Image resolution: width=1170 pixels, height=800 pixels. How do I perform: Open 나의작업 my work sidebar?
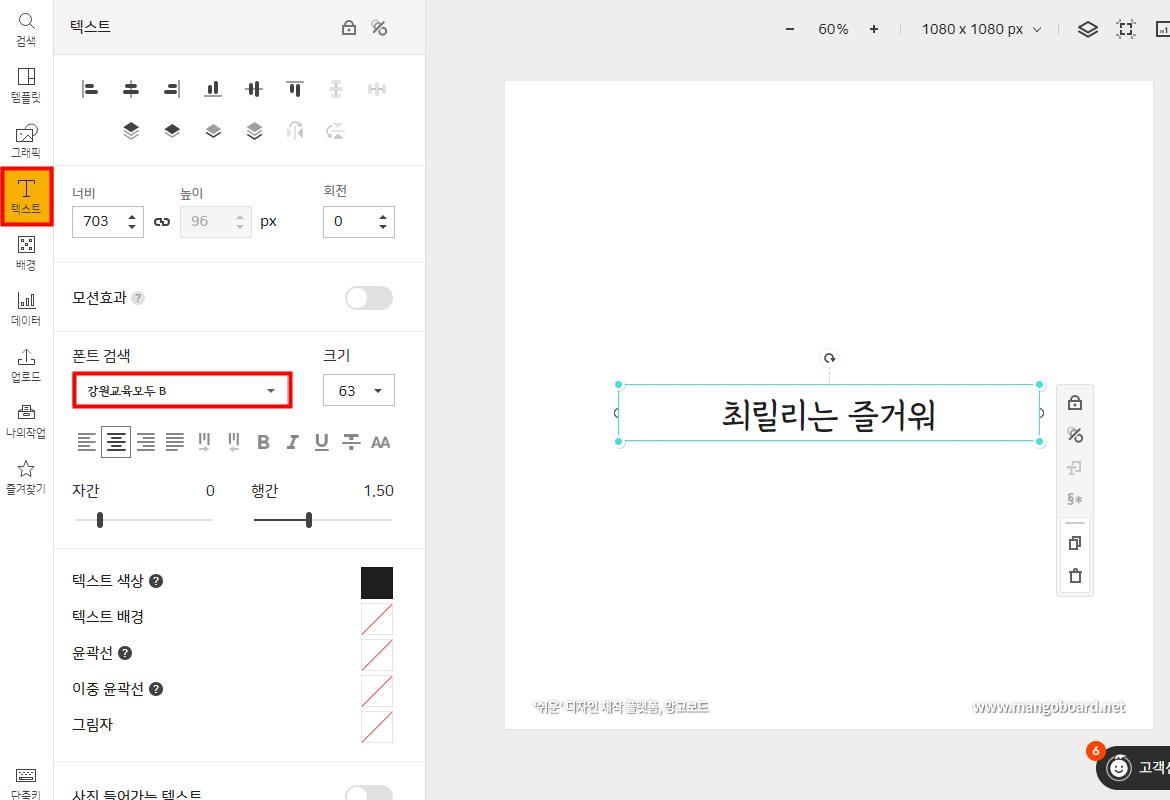coord(26,421)
